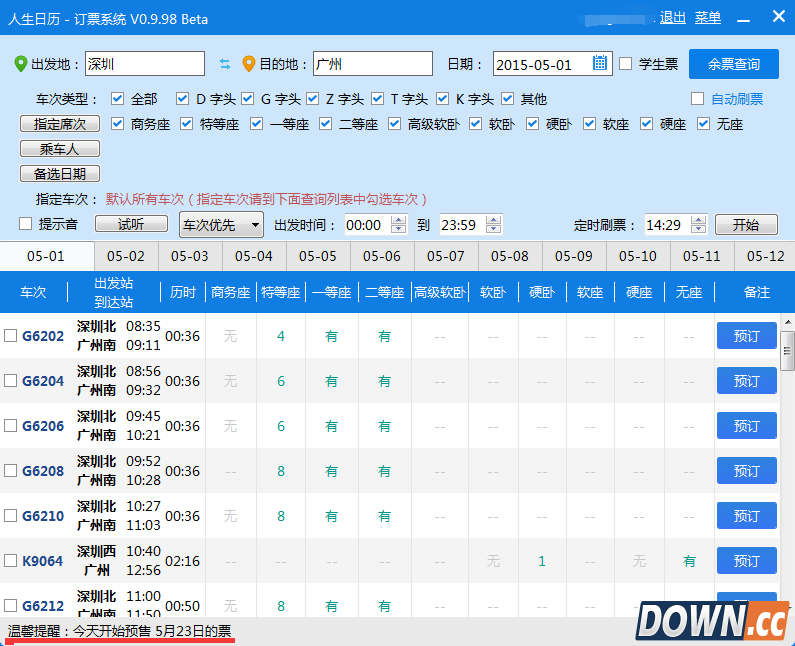Enable 自动刷票 auto refresh checkbox
The width and height of the screenshot is (795, 646).
click(698, 98)
